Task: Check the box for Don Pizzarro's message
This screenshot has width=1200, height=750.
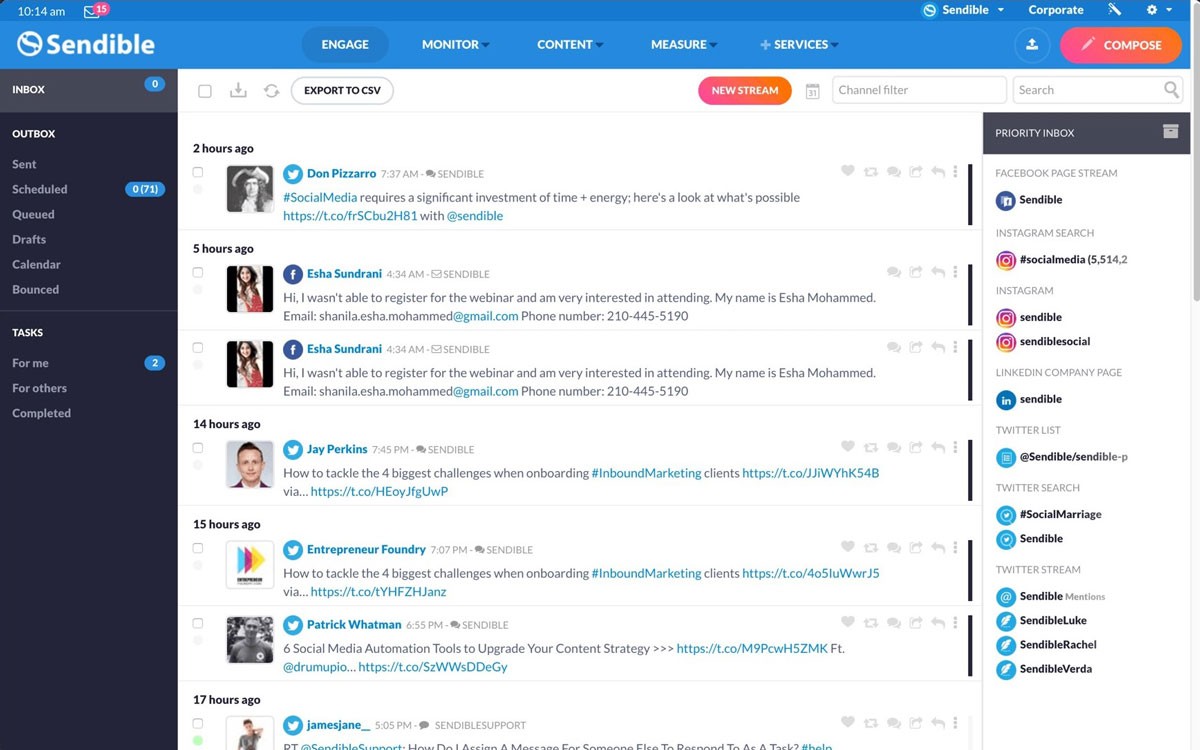Action: [x=198, y=172]
